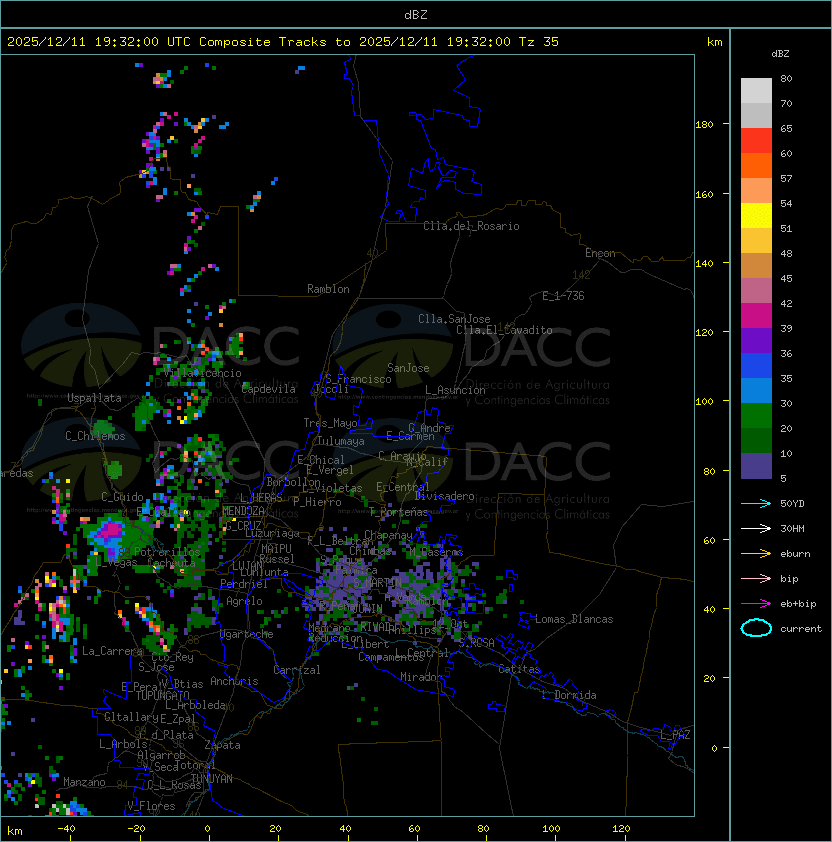
Task: Click the 'Tres_Mayo' map label
Action: pos(330,423)
